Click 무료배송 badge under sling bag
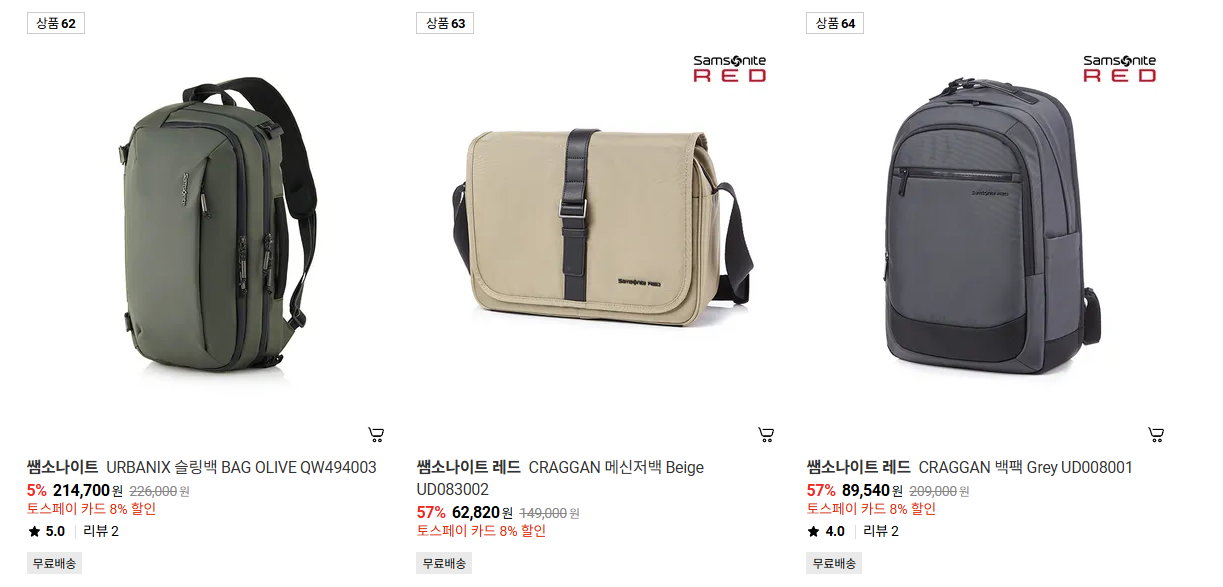1223x587 pixels. tap(54, 563)
